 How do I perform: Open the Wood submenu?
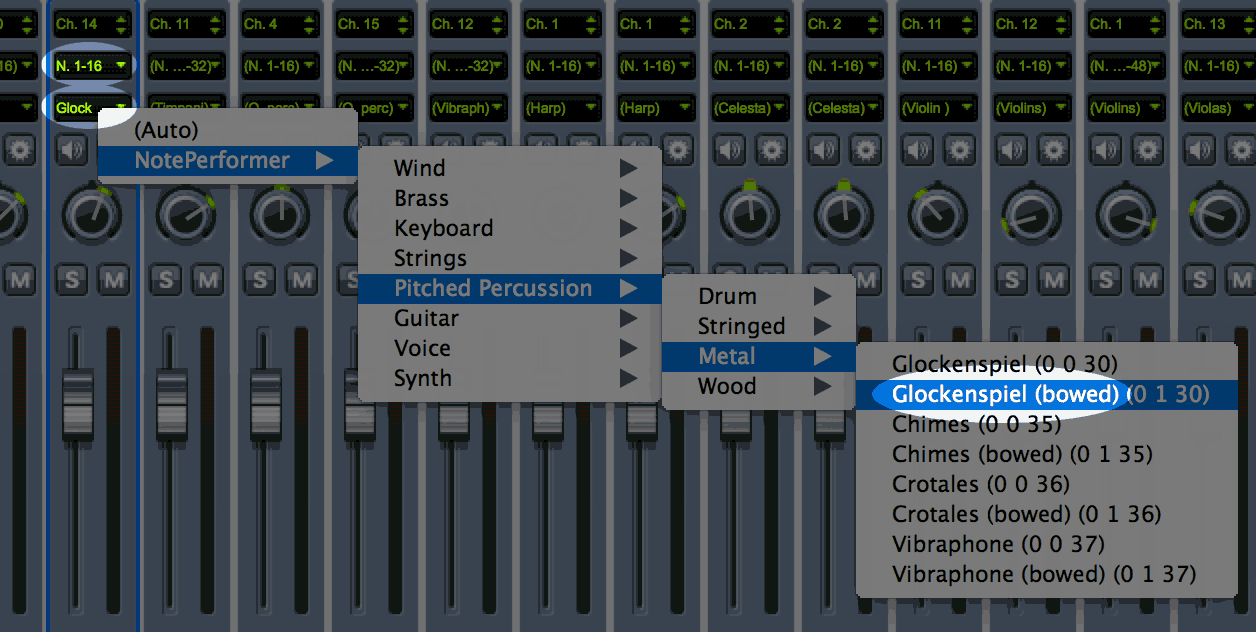759,386
